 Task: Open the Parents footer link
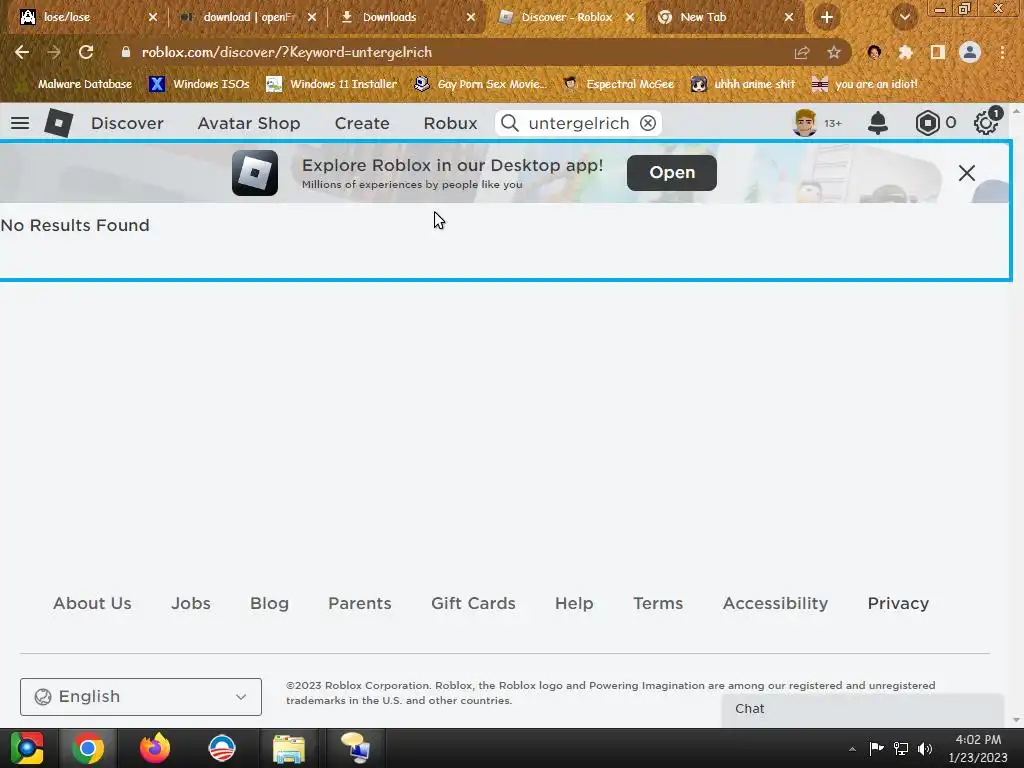coord(360,603)
